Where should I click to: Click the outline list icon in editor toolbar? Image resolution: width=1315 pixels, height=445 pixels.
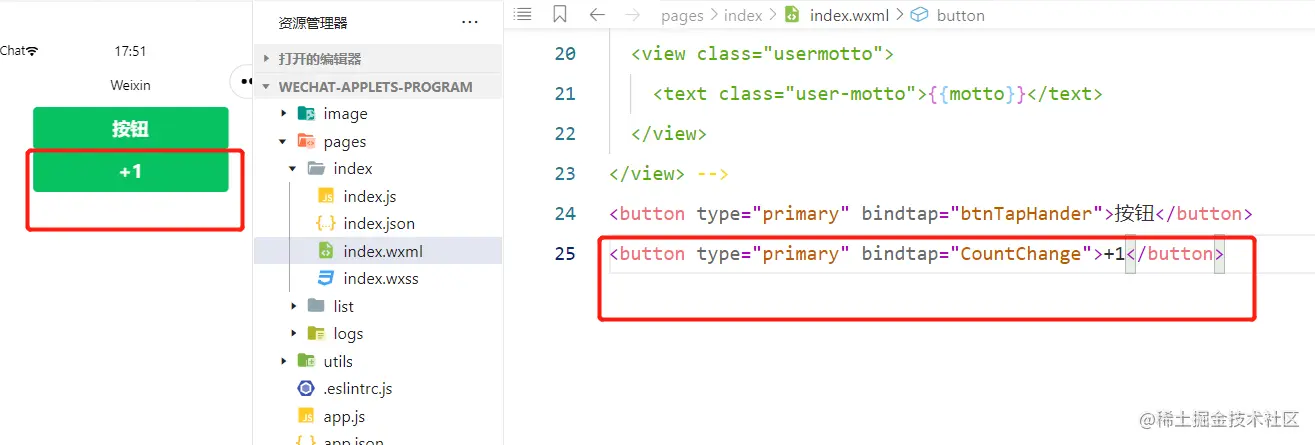(x=522, y=15)
